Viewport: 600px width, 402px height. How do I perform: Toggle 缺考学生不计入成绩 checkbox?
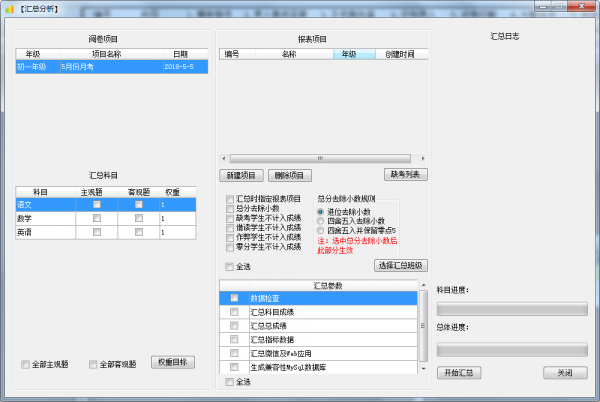click(x=230, y=215)
